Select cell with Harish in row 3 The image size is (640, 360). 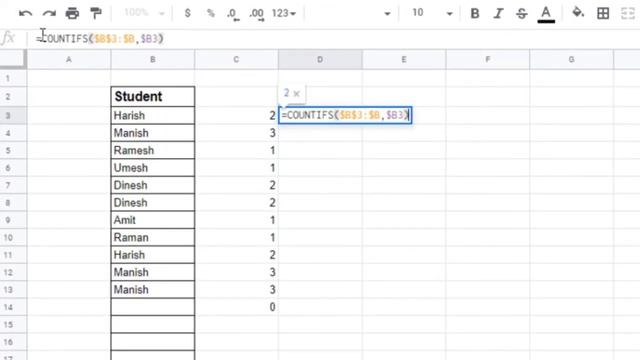pos(153,116)
